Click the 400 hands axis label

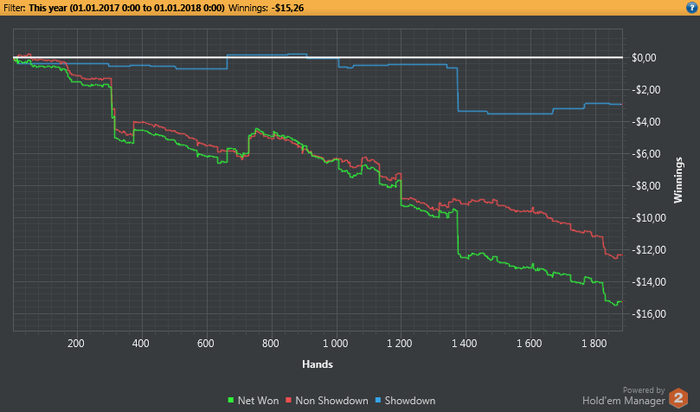click(141, 343)
